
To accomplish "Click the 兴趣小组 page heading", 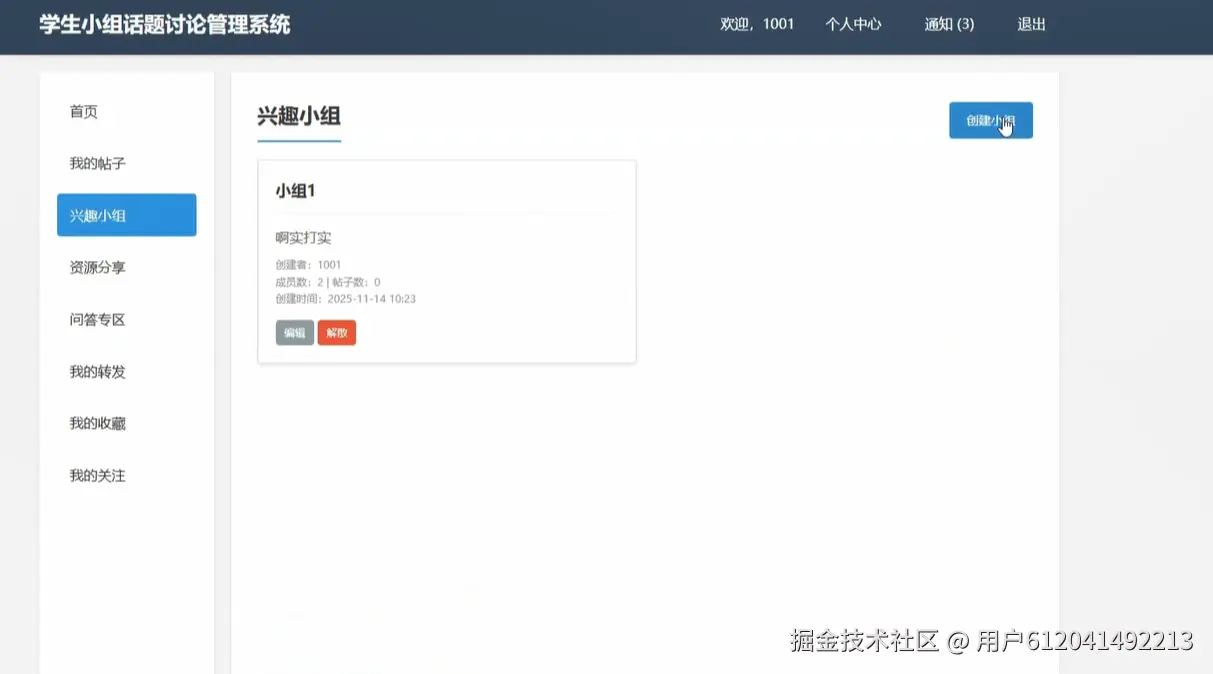I will (x=298, y=116).
